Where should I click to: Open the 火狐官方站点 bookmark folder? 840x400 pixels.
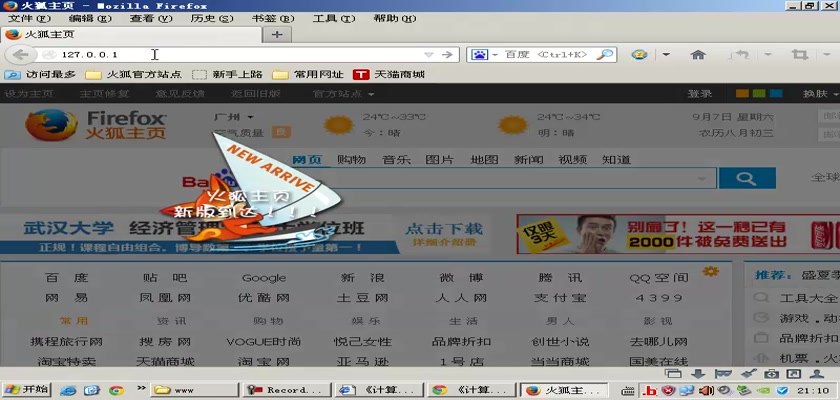click(x=133, y=74)
